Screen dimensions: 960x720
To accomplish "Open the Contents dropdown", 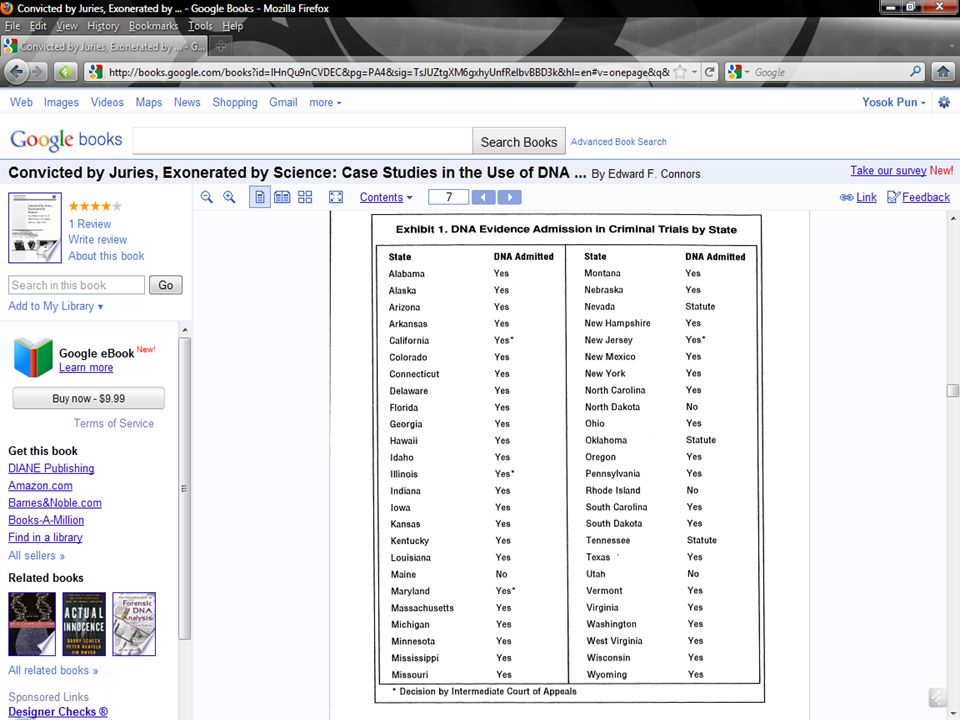I will (x=386, y=197).
